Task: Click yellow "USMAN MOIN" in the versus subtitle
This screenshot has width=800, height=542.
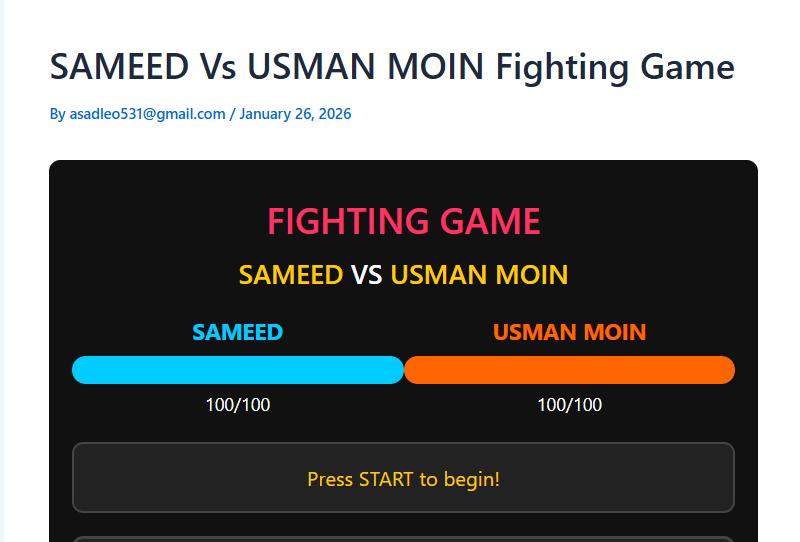Action: pyautogui.click(x=479, y=274)
